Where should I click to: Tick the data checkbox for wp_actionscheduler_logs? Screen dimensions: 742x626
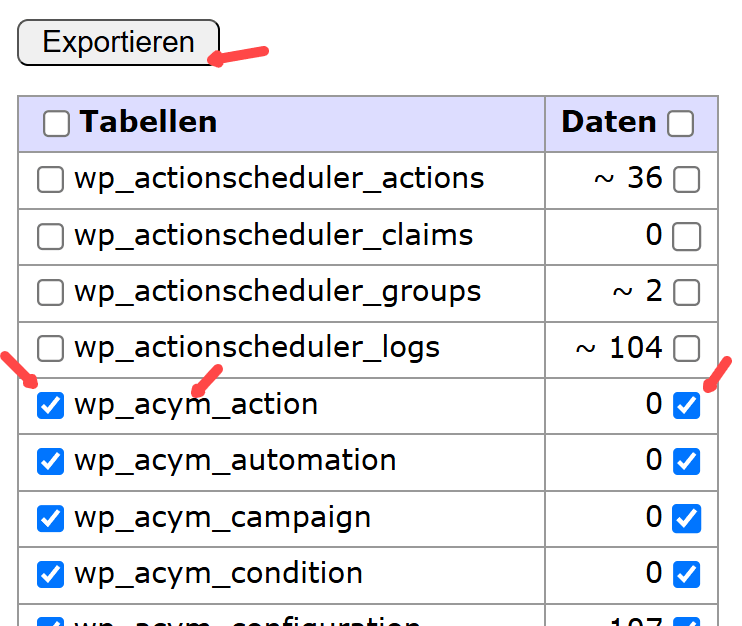pos(686,349)
